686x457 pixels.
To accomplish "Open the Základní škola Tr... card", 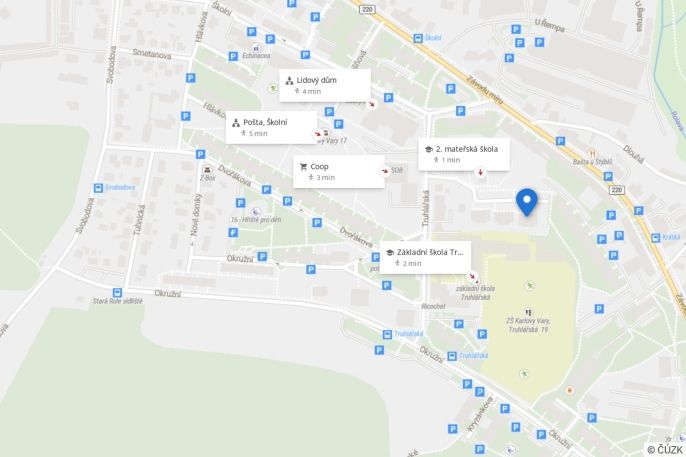I will (x=425, y=257).
